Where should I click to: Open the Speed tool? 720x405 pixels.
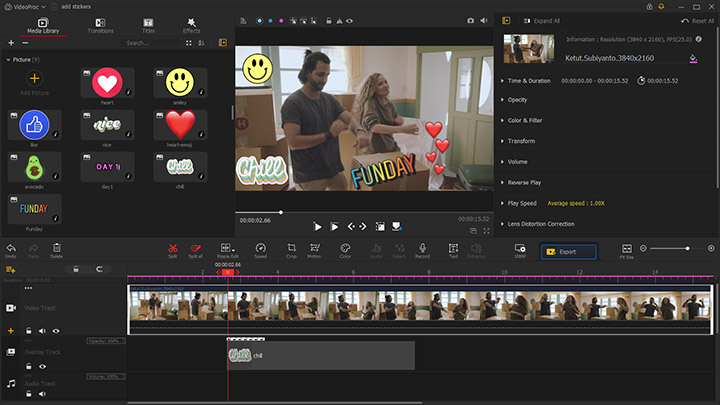coord(260,247)
